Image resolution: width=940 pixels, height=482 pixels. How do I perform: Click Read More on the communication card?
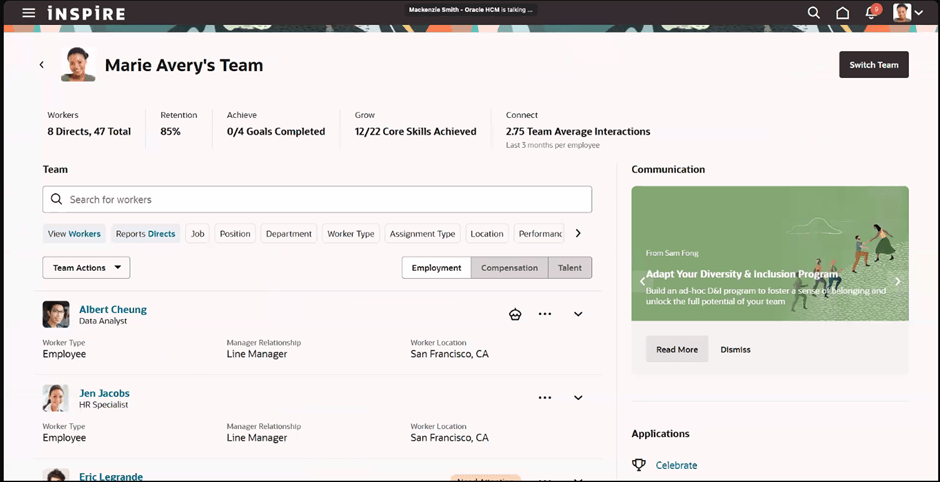(677, 349)
